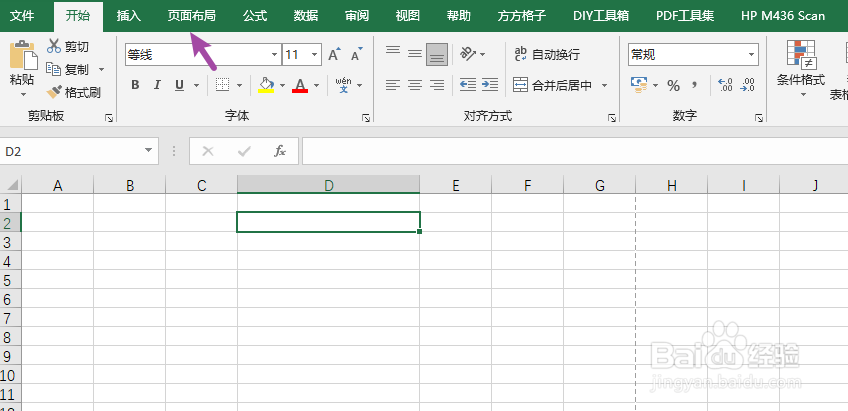Screen dimensions: 848x411
Task: Click the wén phonetic guide icon
Action: (x=343, y=85)
